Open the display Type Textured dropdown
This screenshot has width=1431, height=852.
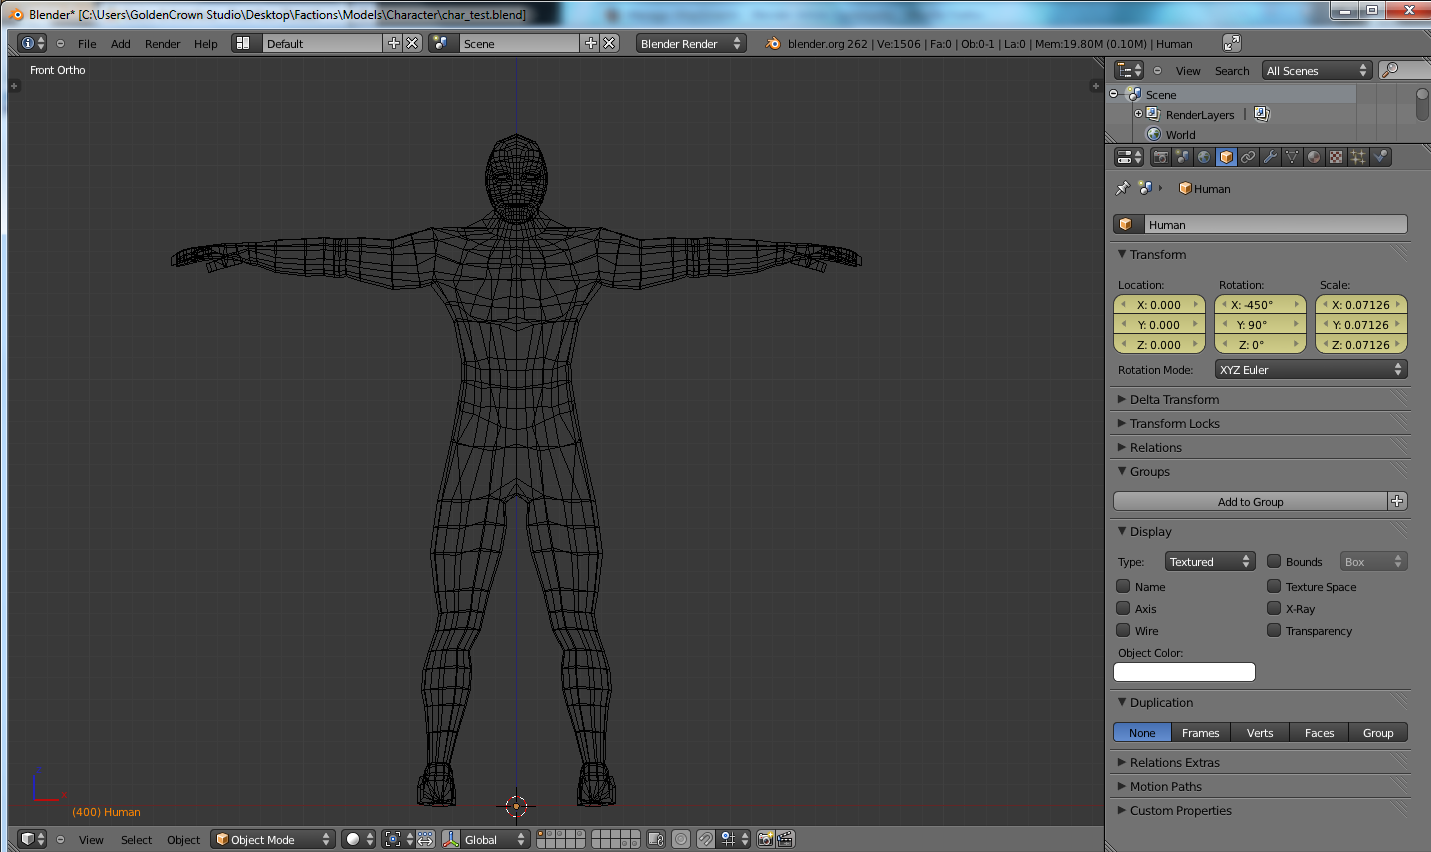pos(1209,561)
